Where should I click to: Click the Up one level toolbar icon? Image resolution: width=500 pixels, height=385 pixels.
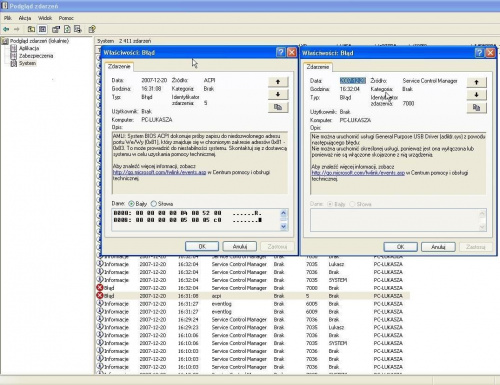31,29
